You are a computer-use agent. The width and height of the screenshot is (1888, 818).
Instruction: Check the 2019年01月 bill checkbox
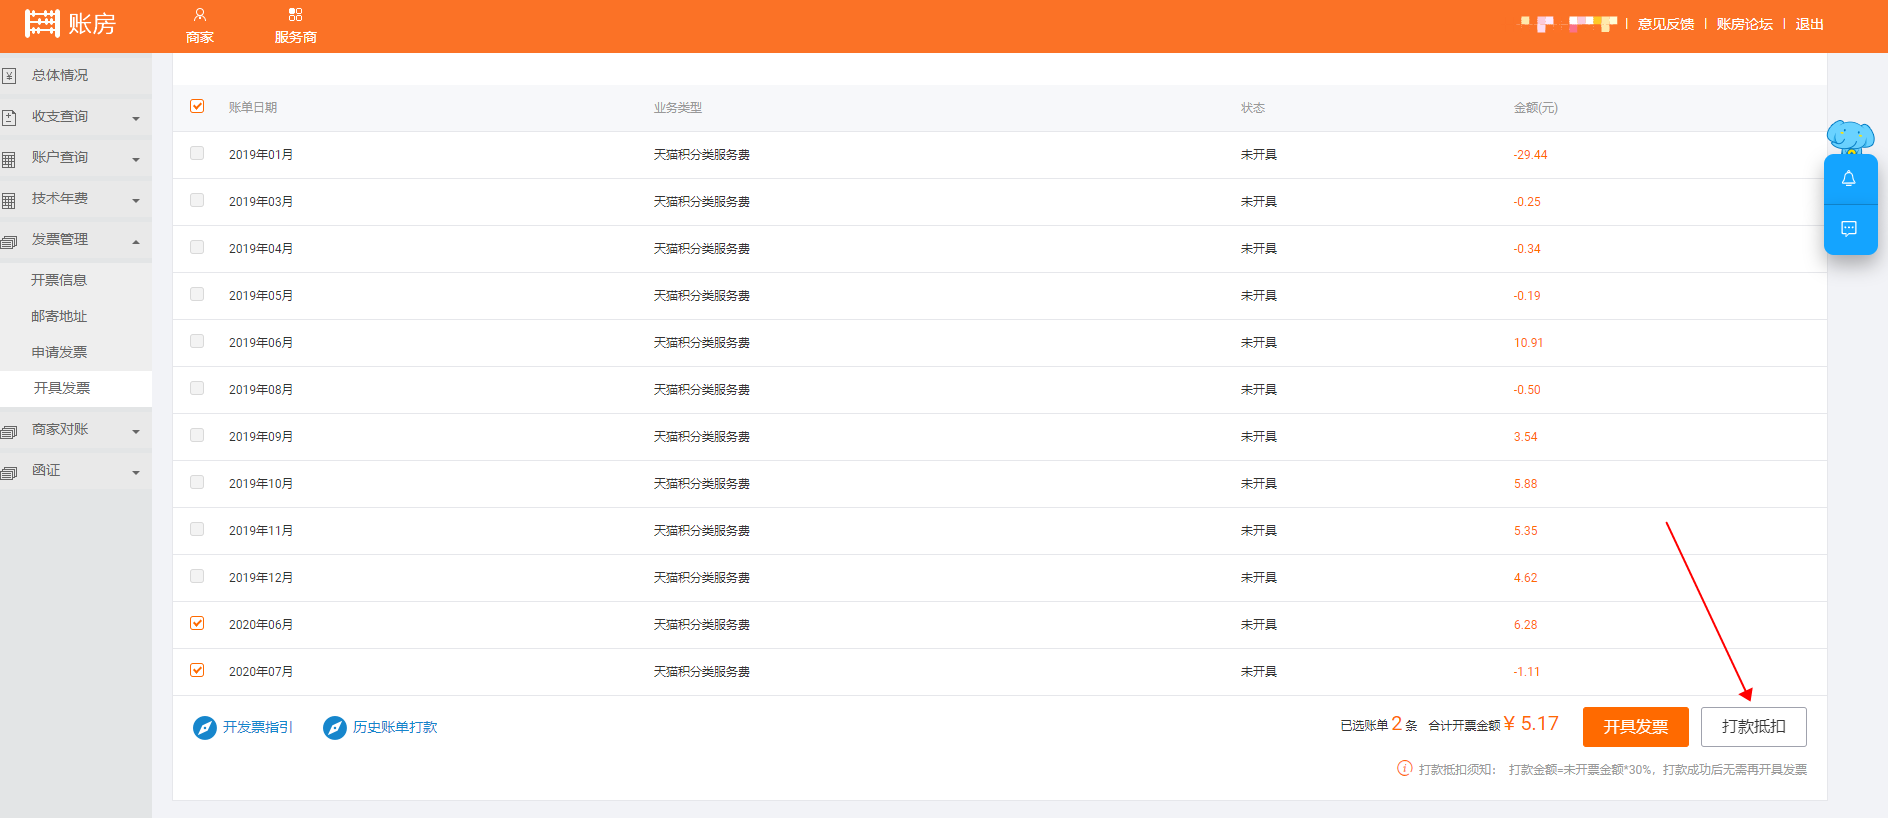click(197, 154)
